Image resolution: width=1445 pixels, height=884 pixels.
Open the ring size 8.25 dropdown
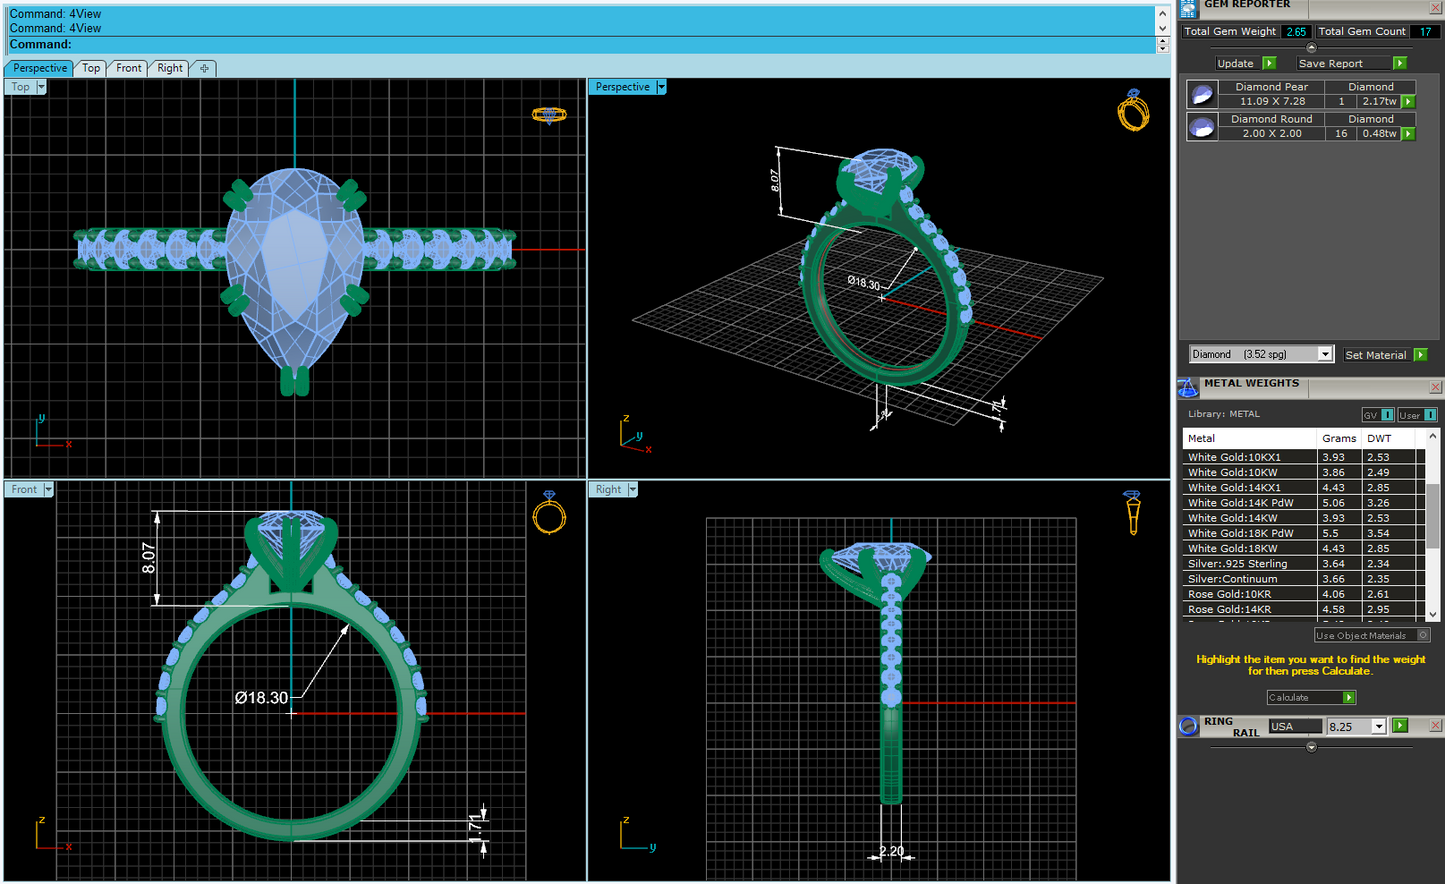(x=1379, y=726)
